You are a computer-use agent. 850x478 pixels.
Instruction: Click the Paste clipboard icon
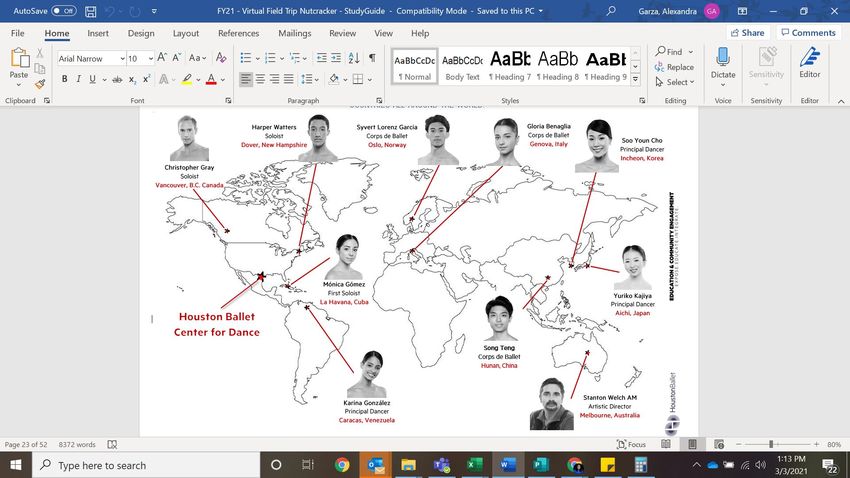(x=19, y=58)
